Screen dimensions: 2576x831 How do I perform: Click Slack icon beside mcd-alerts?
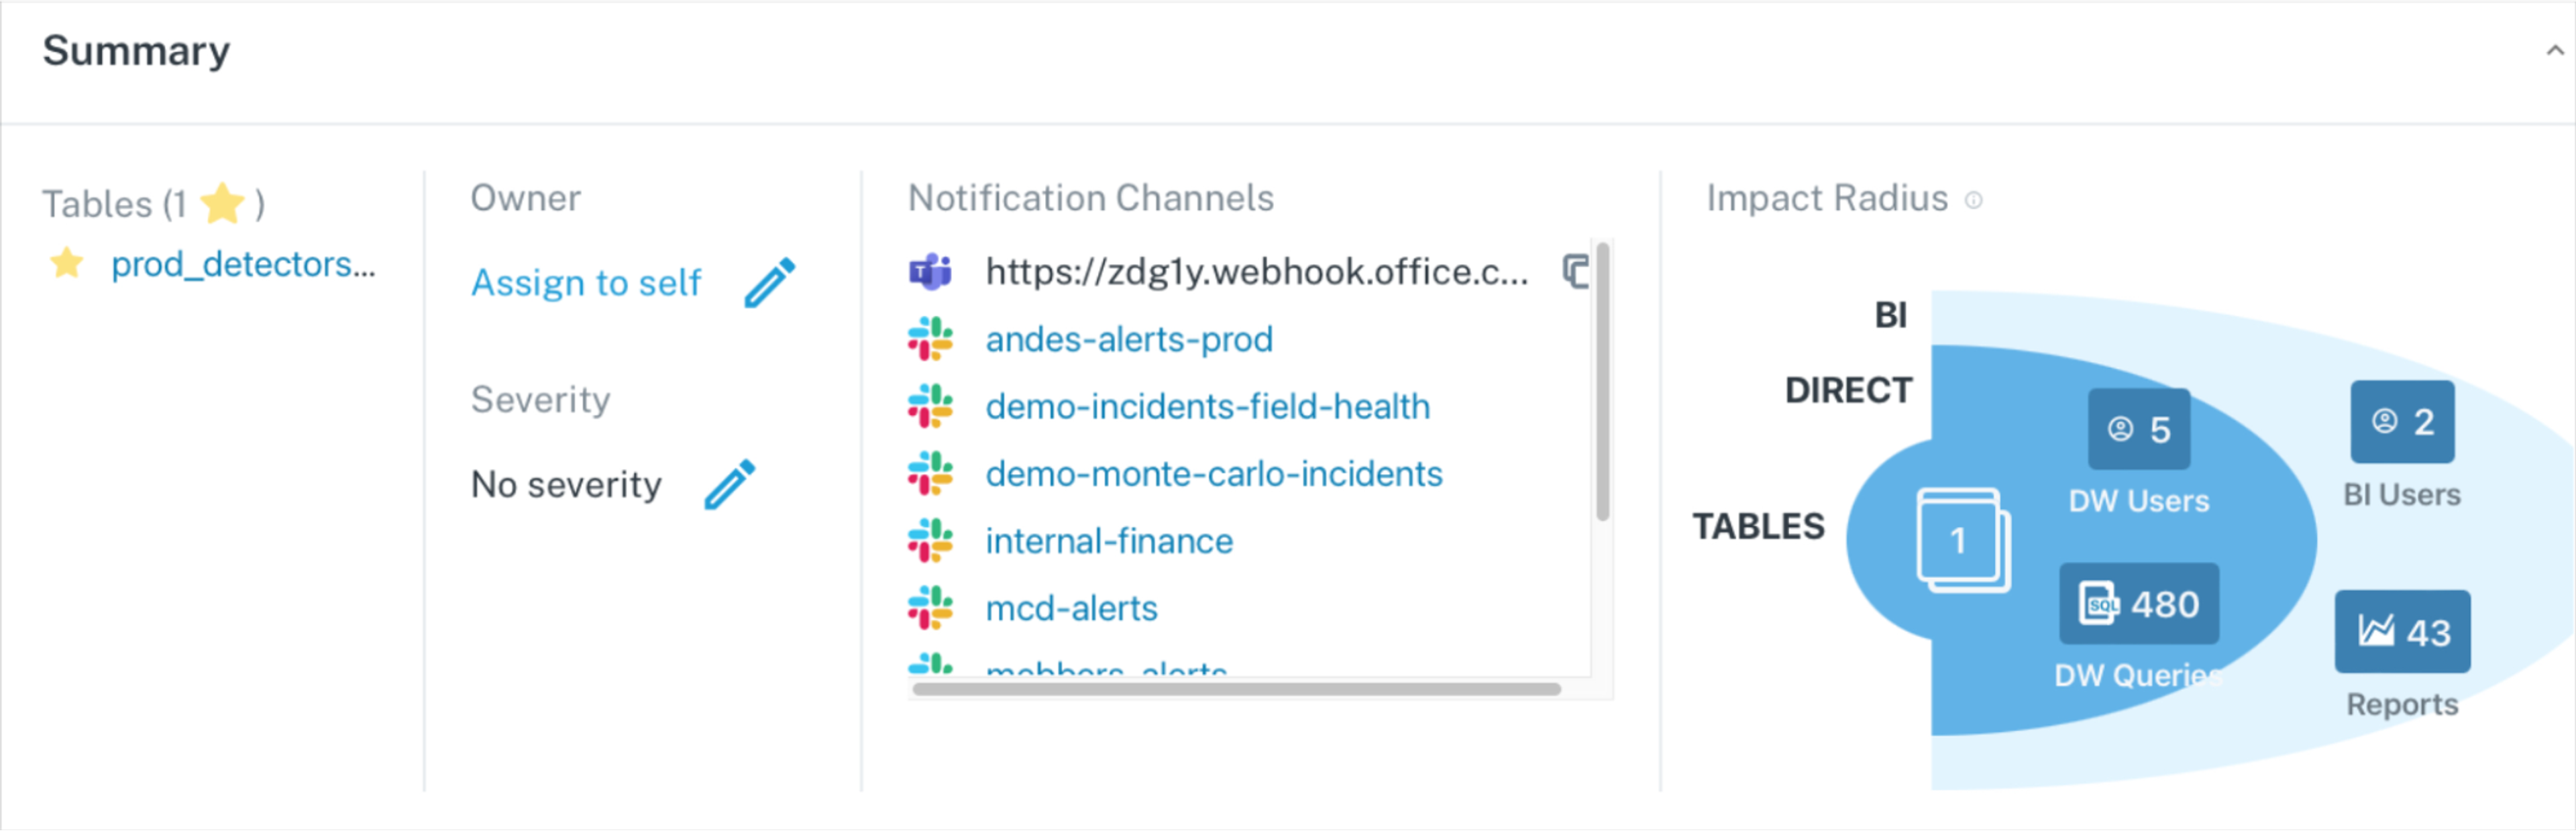point(930,607)
